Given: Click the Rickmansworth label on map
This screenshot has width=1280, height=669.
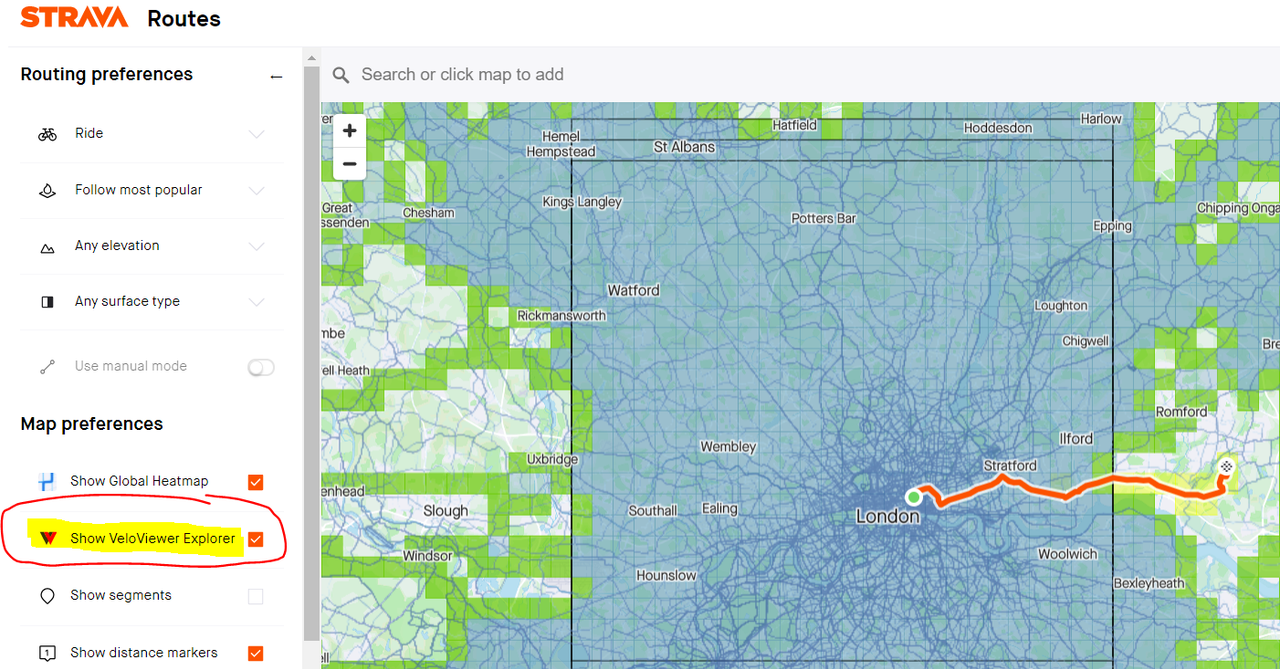Looking at the screenshot, I should coord(562,315).
